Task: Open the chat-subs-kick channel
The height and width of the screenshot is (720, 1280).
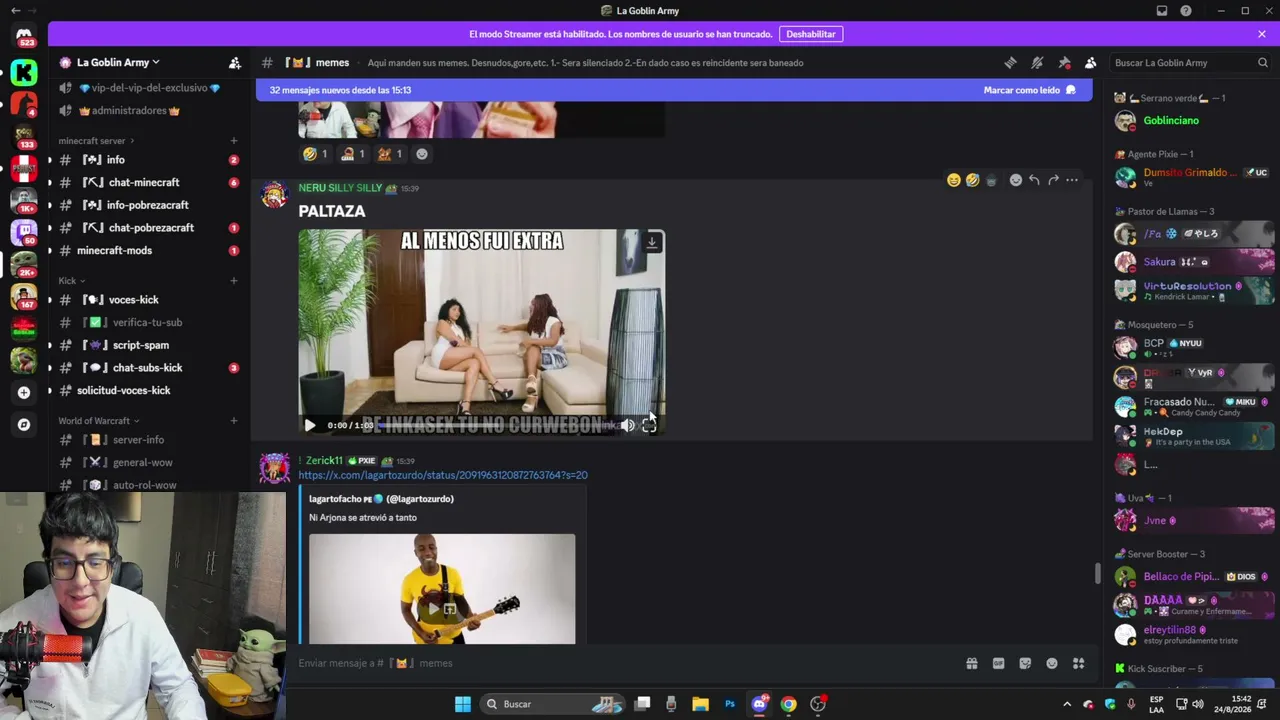Action: pyautogui.click(x=148, y=368)
